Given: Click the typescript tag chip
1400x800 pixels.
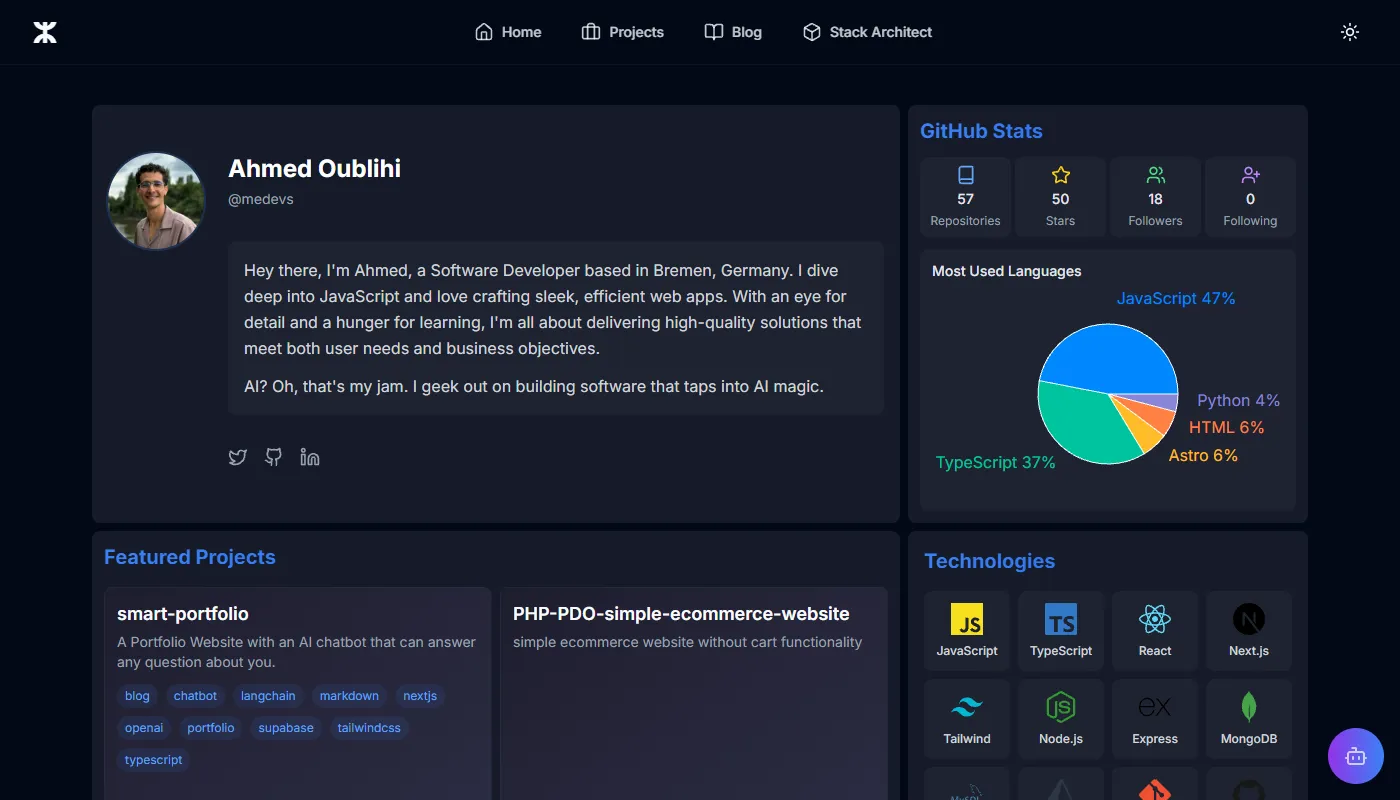Looking at the screenshot, I should (x=154, y=760).
